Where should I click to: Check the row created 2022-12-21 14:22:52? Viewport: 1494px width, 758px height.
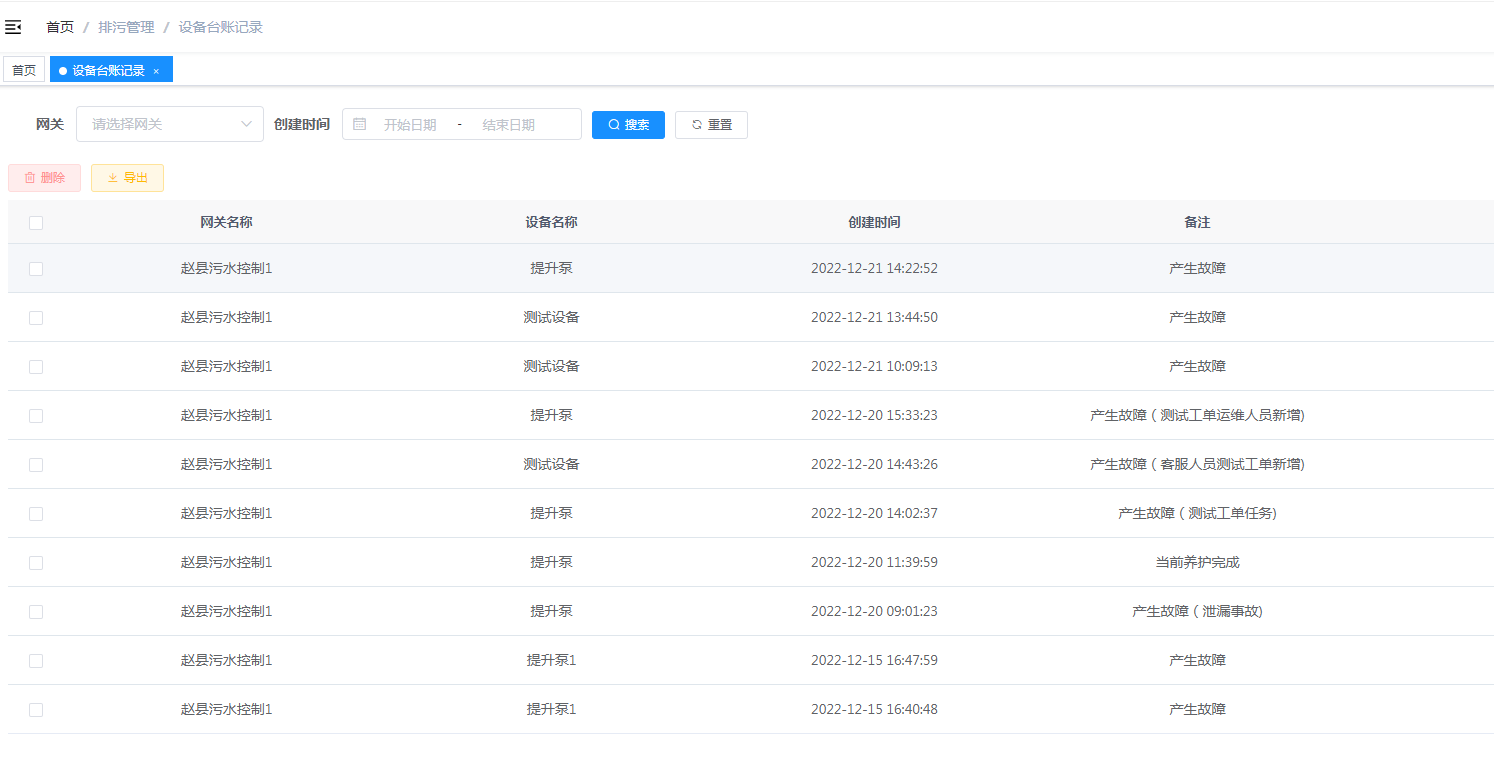coord(36,269)
